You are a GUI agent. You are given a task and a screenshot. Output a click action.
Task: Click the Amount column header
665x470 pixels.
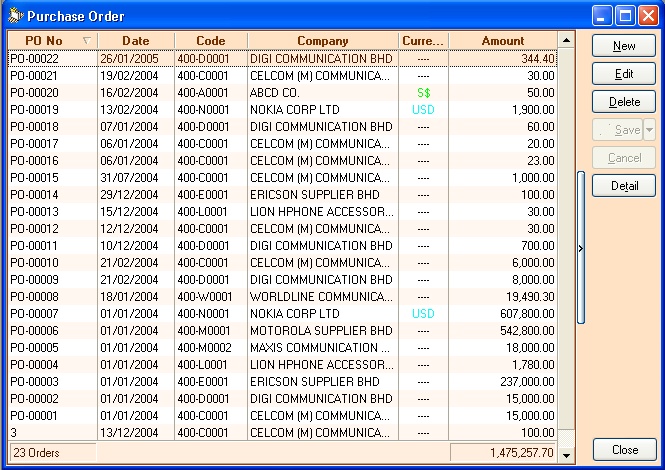click(x=503, y=41)
